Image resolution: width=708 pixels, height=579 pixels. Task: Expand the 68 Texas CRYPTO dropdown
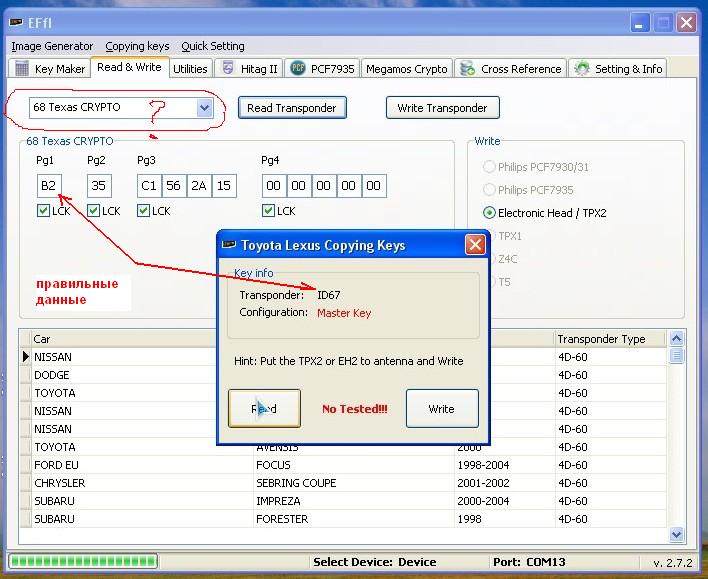pyautogui.click(x=205, y=107)
